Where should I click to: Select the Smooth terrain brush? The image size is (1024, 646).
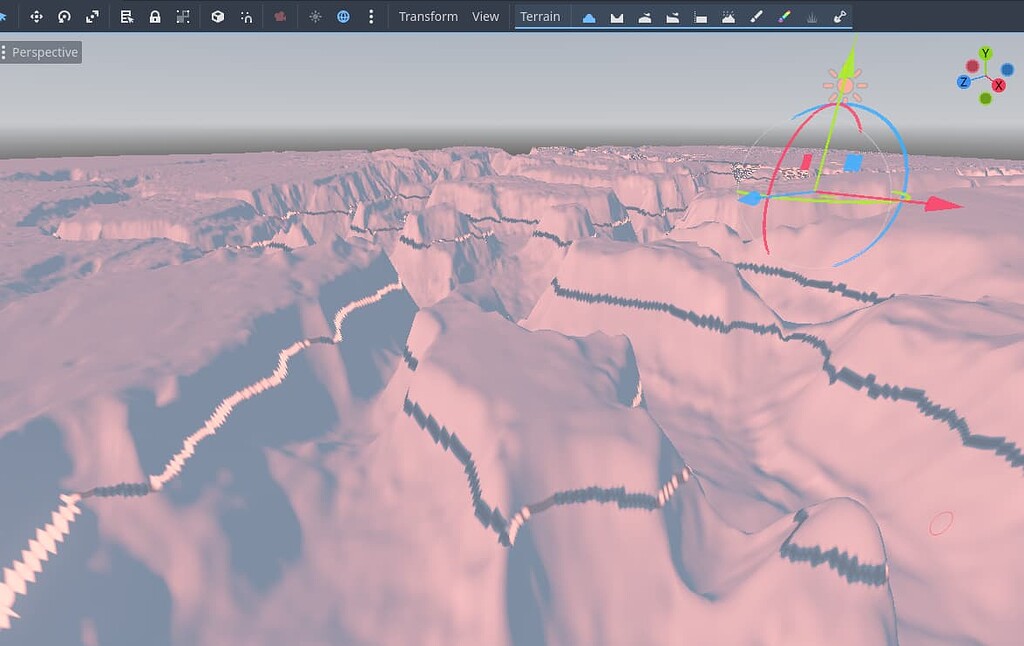[x=646, y=16]
